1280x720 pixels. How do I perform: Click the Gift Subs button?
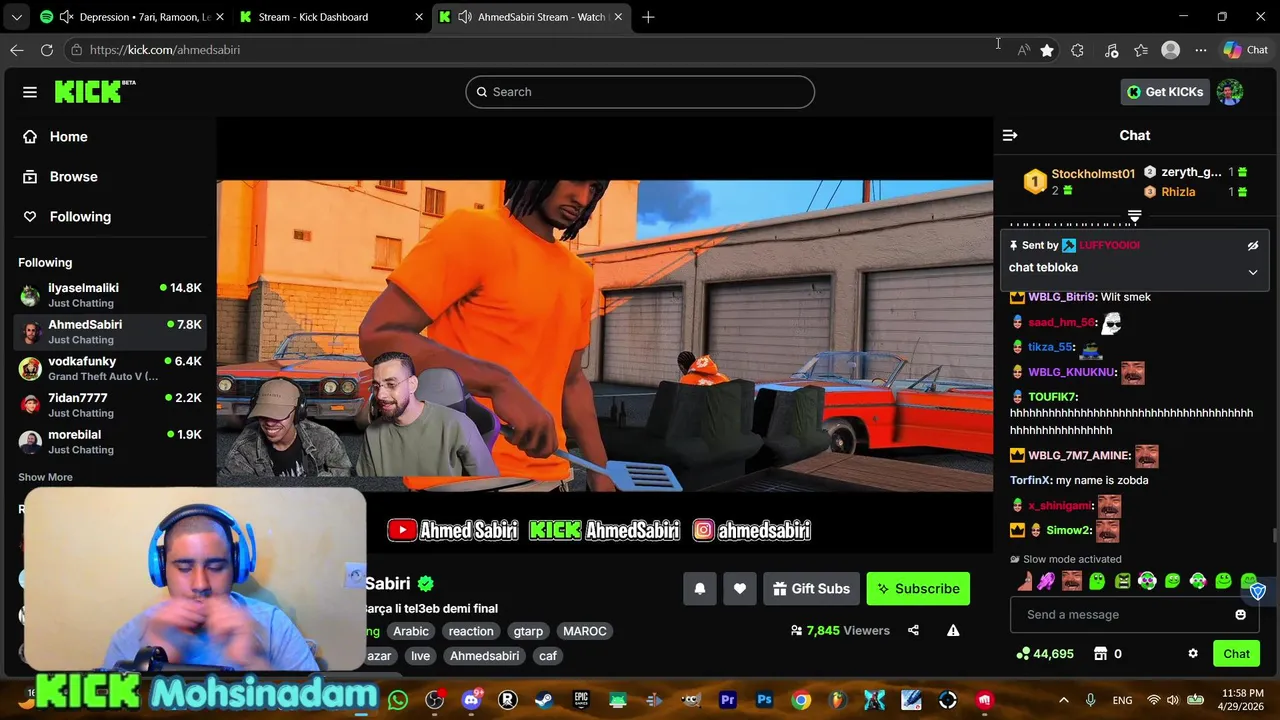click(811, 589)
